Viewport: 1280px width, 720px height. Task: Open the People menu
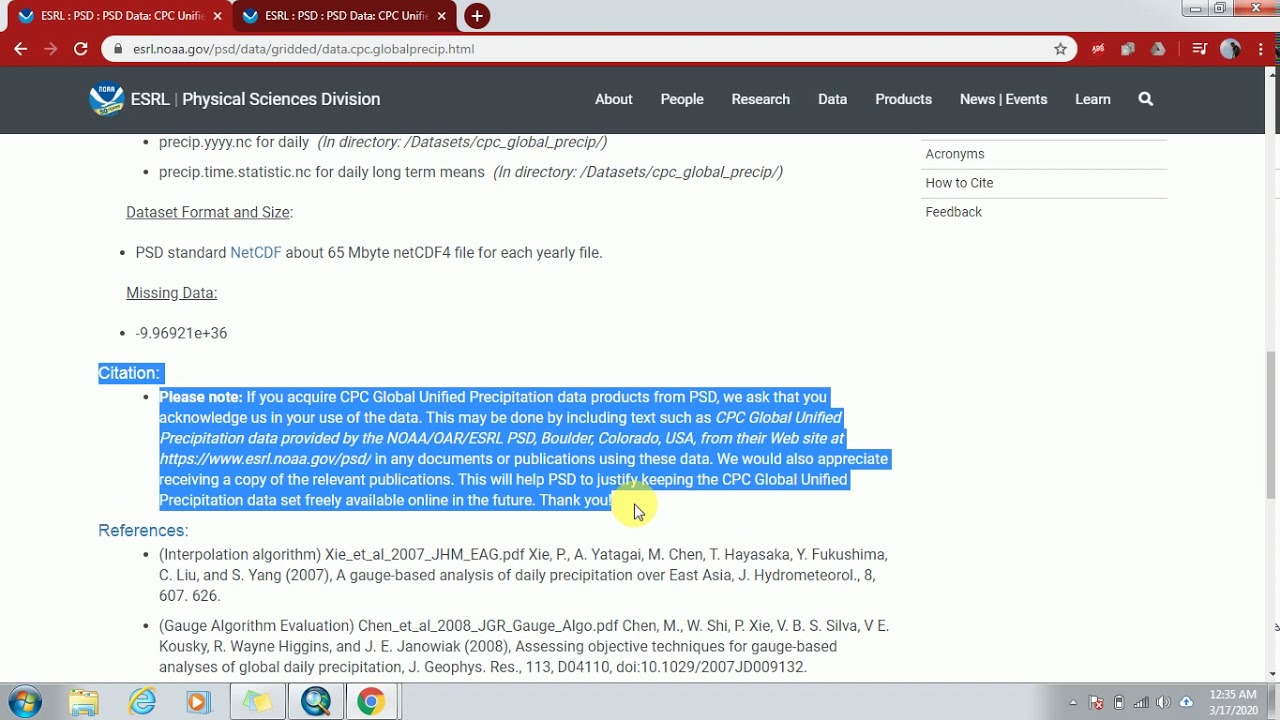click(x=682, y=99)
